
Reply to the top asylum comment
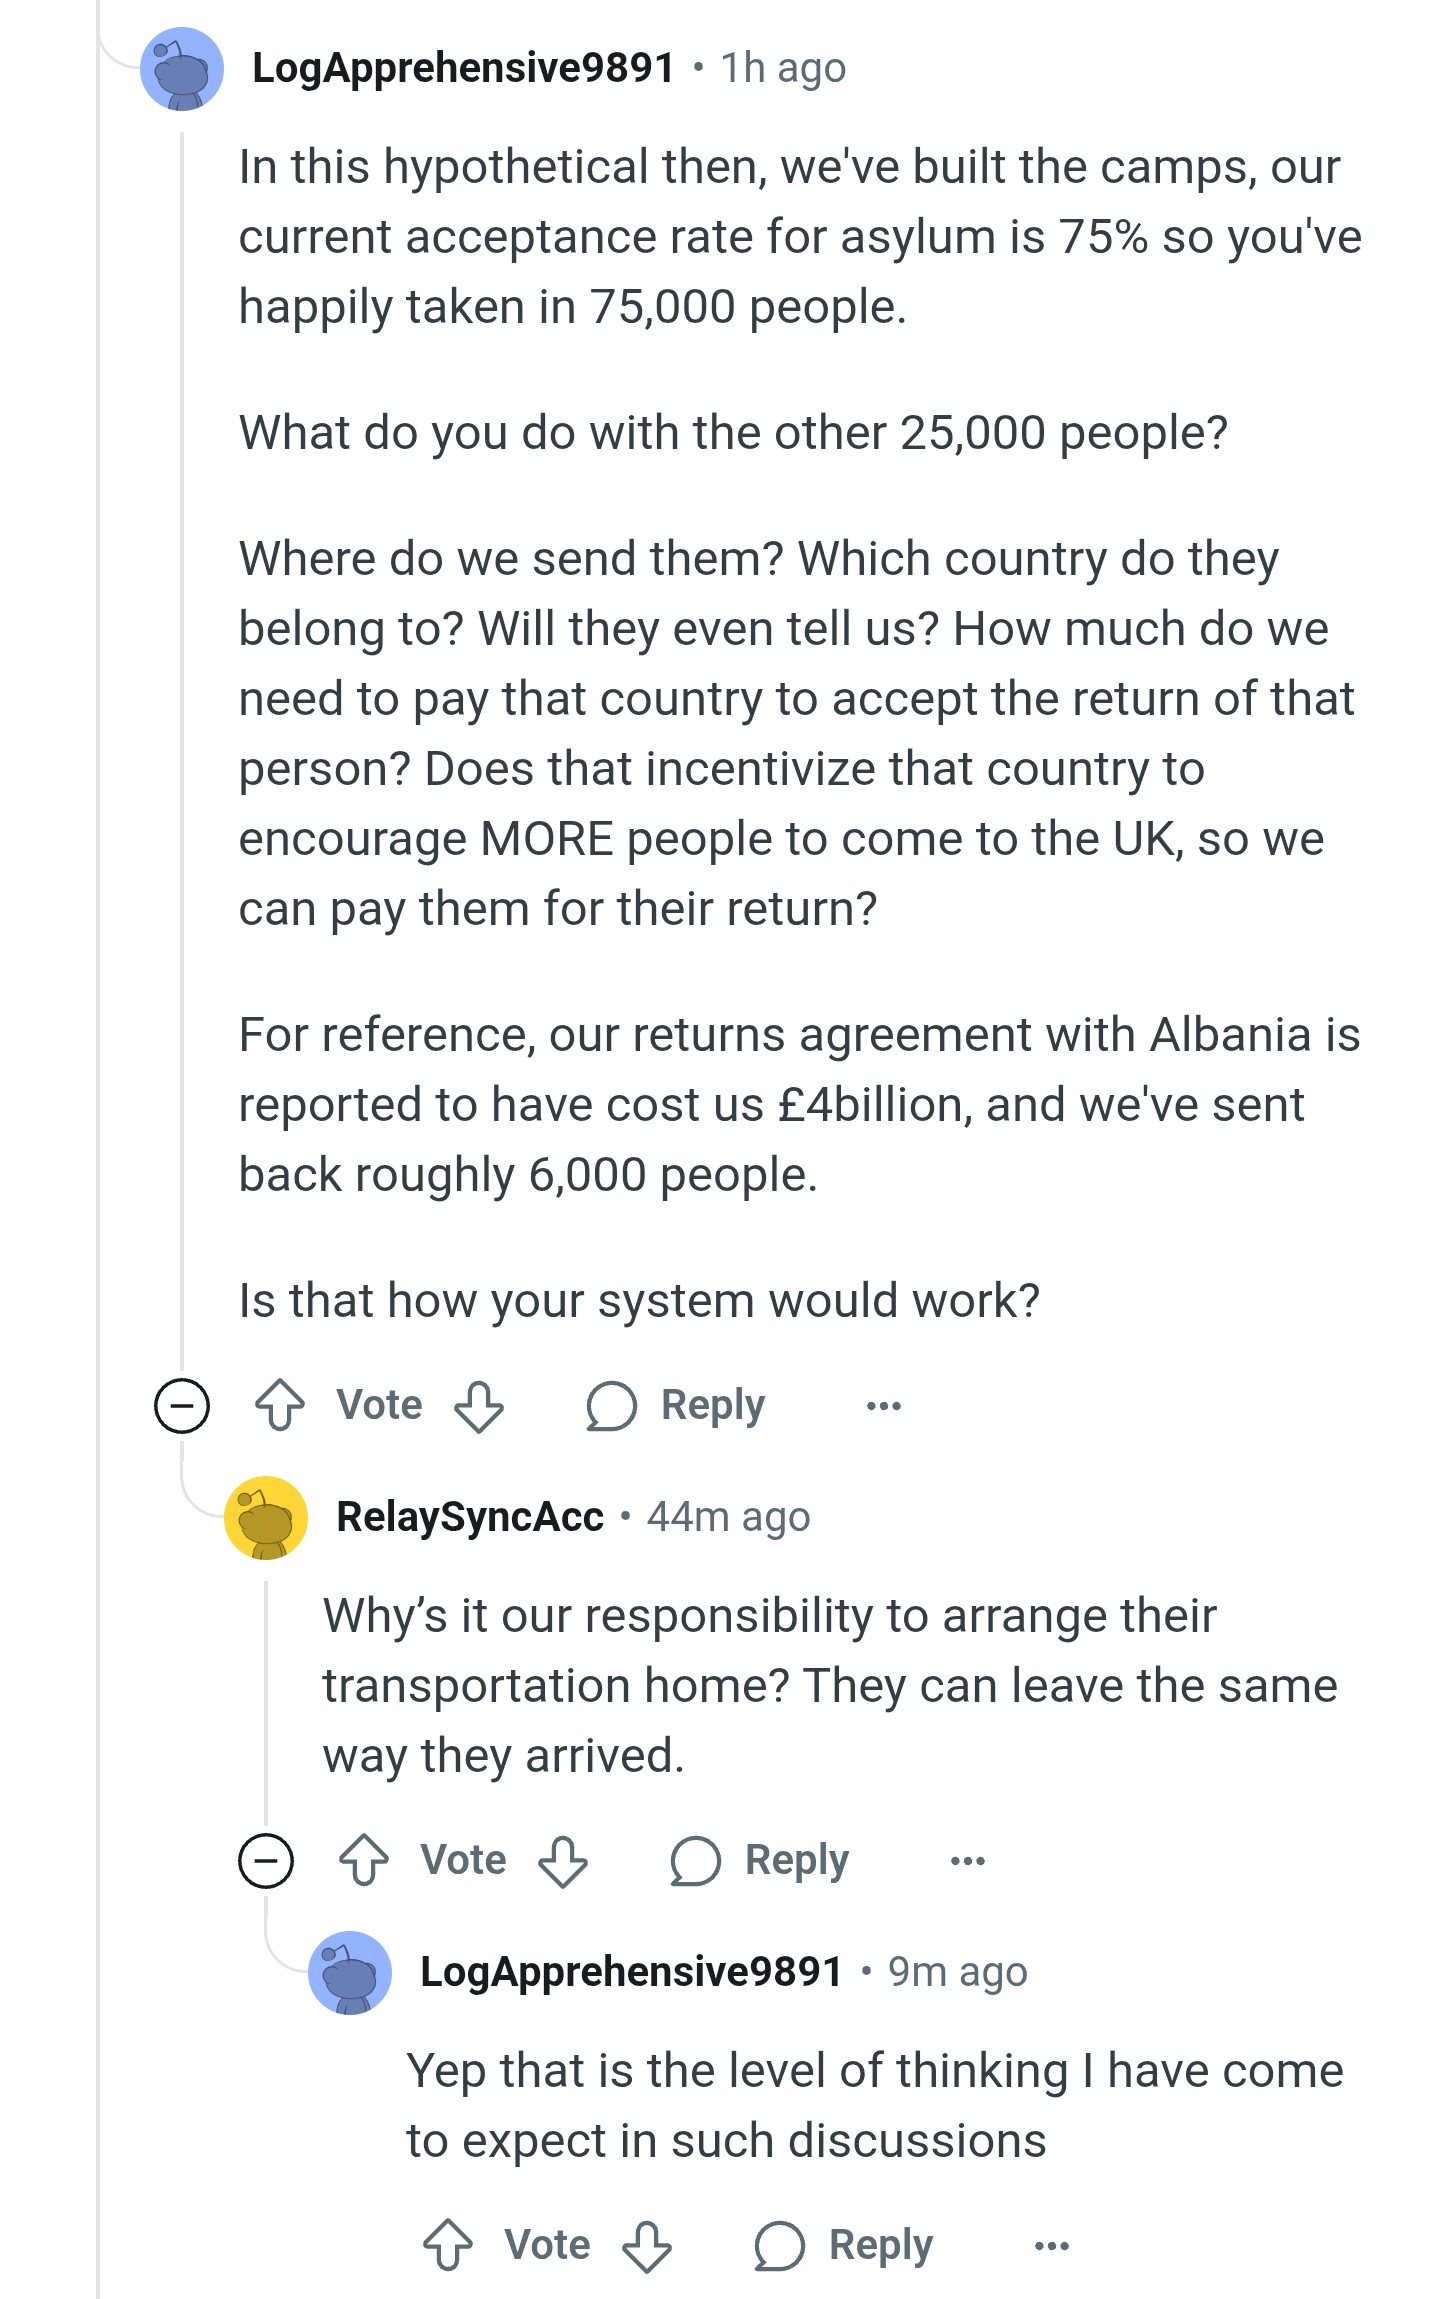click(x=676, y=1405)
